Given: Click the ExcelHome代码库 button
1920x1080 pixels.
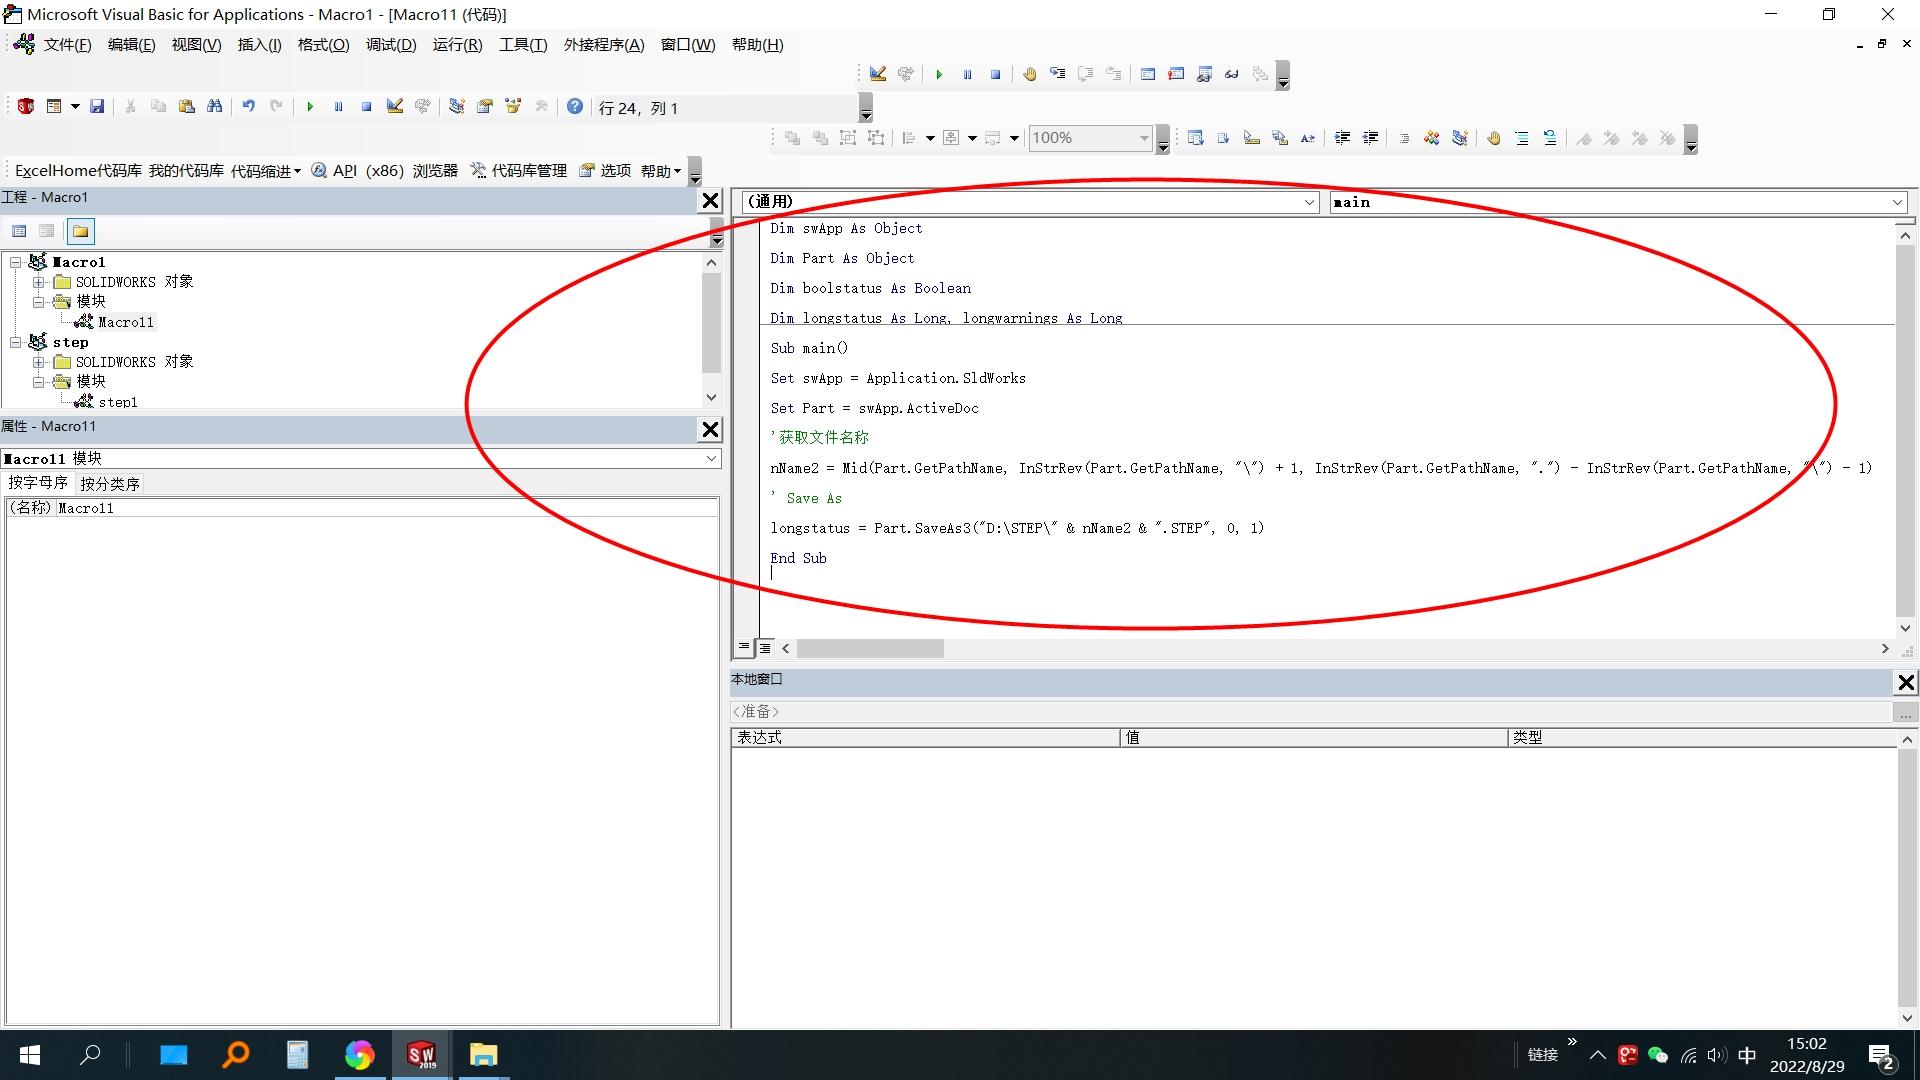Looking at the screenshot, I should (79, 171).
